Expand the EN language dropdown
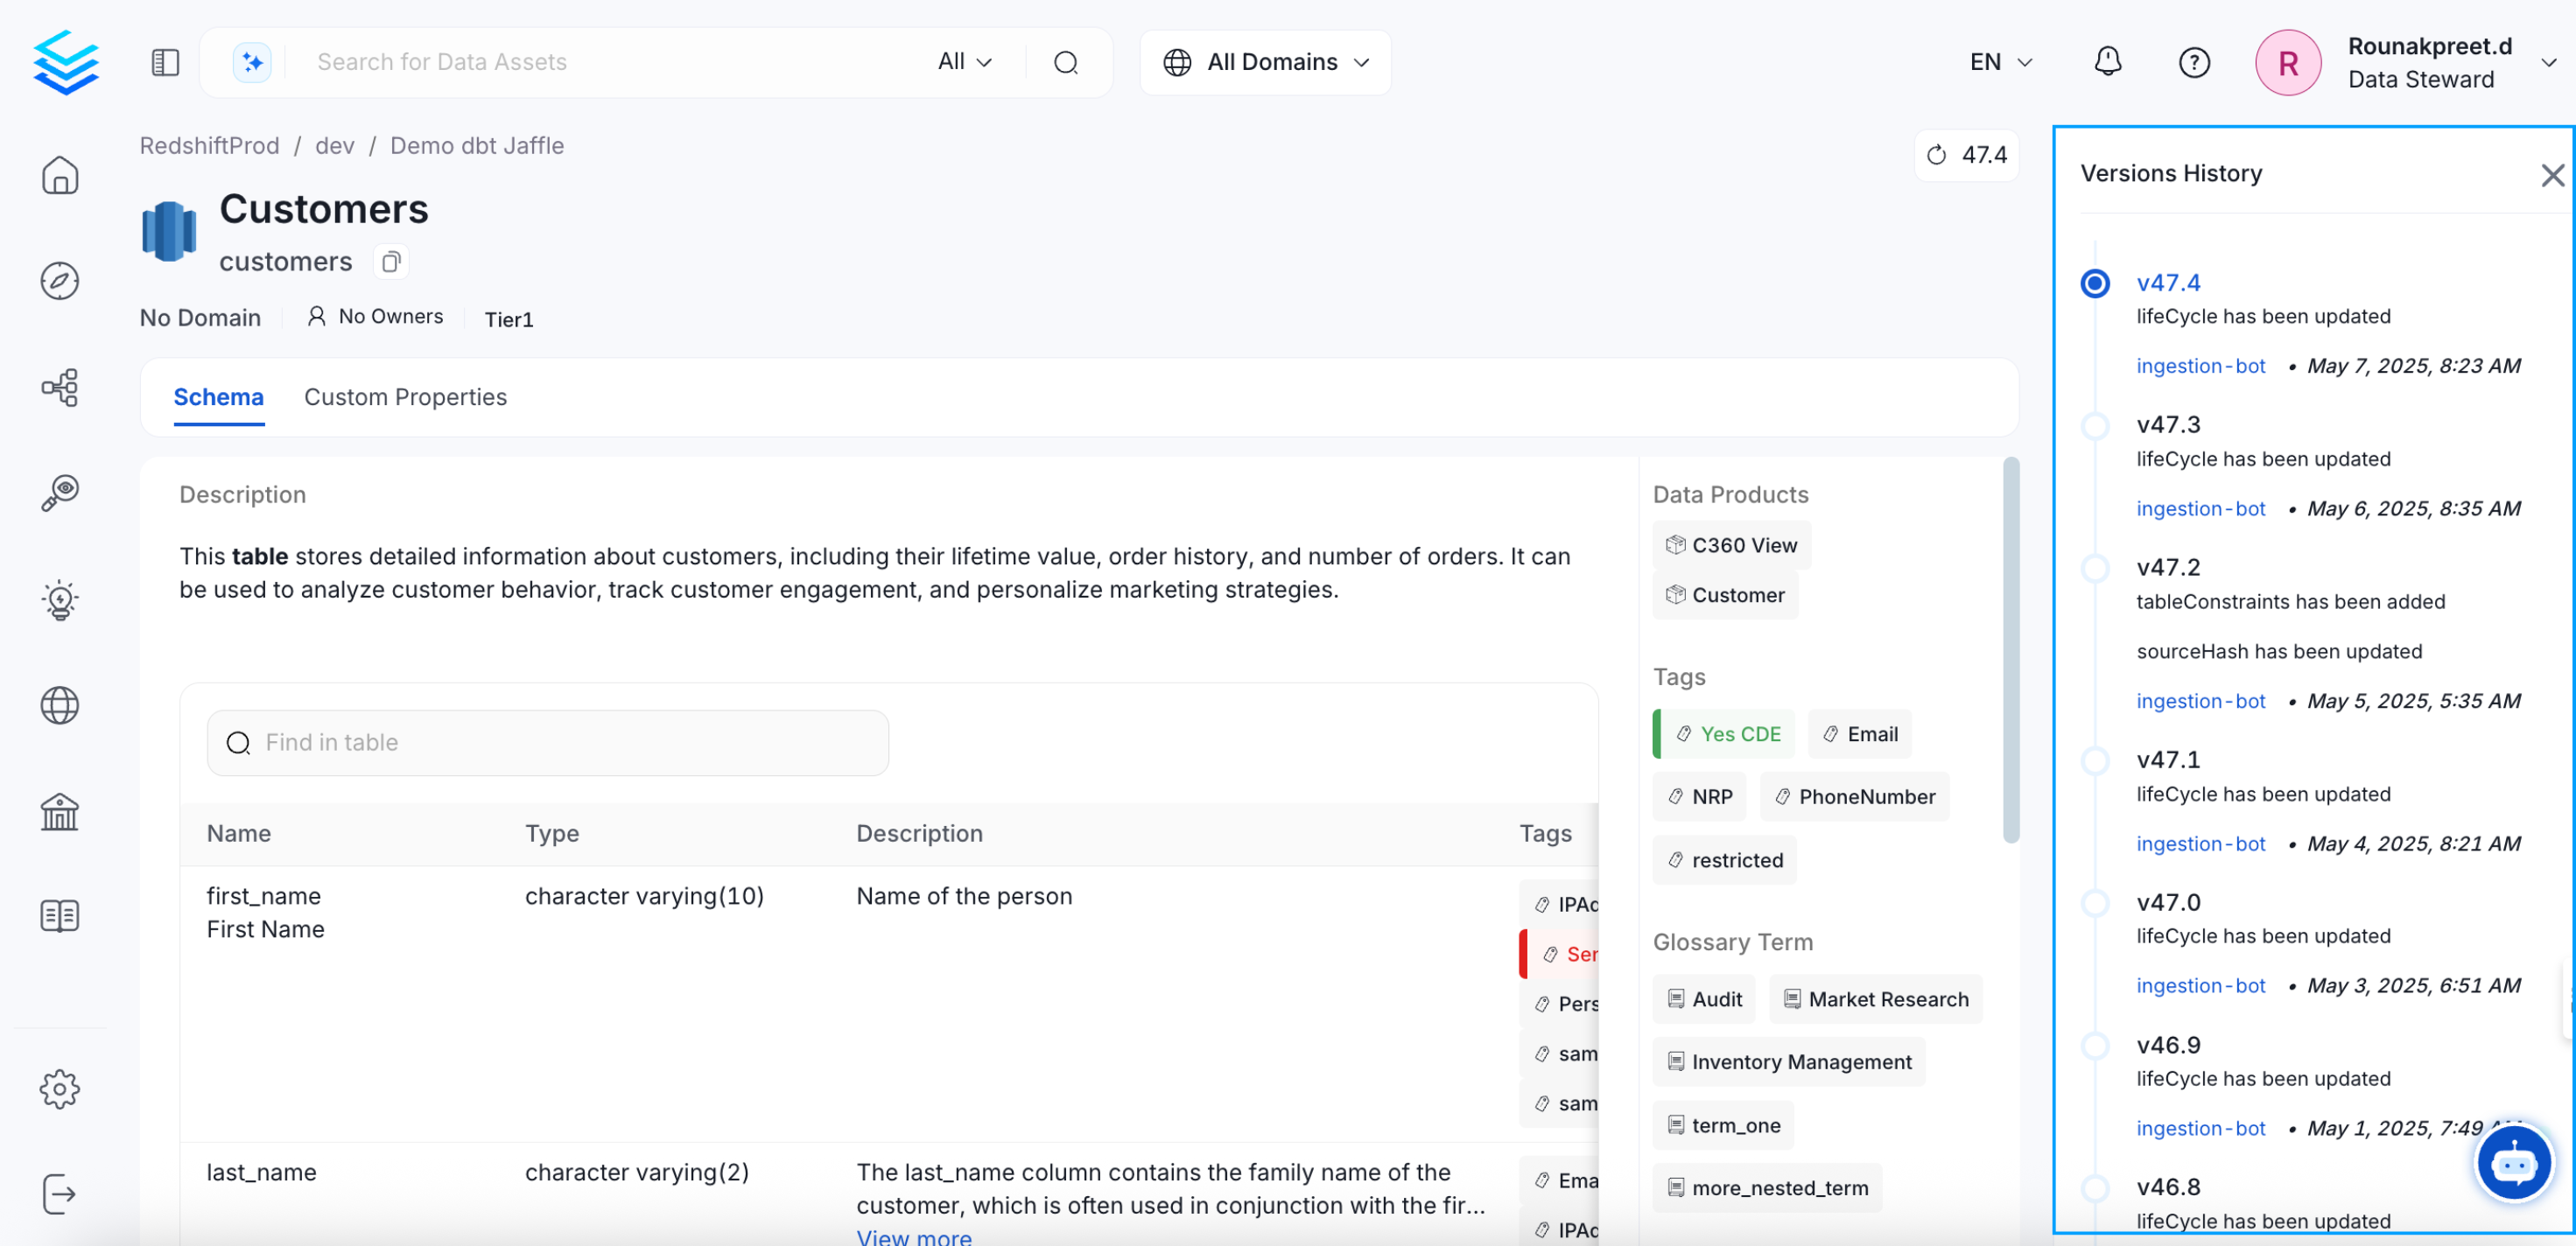 point(1999,61)
